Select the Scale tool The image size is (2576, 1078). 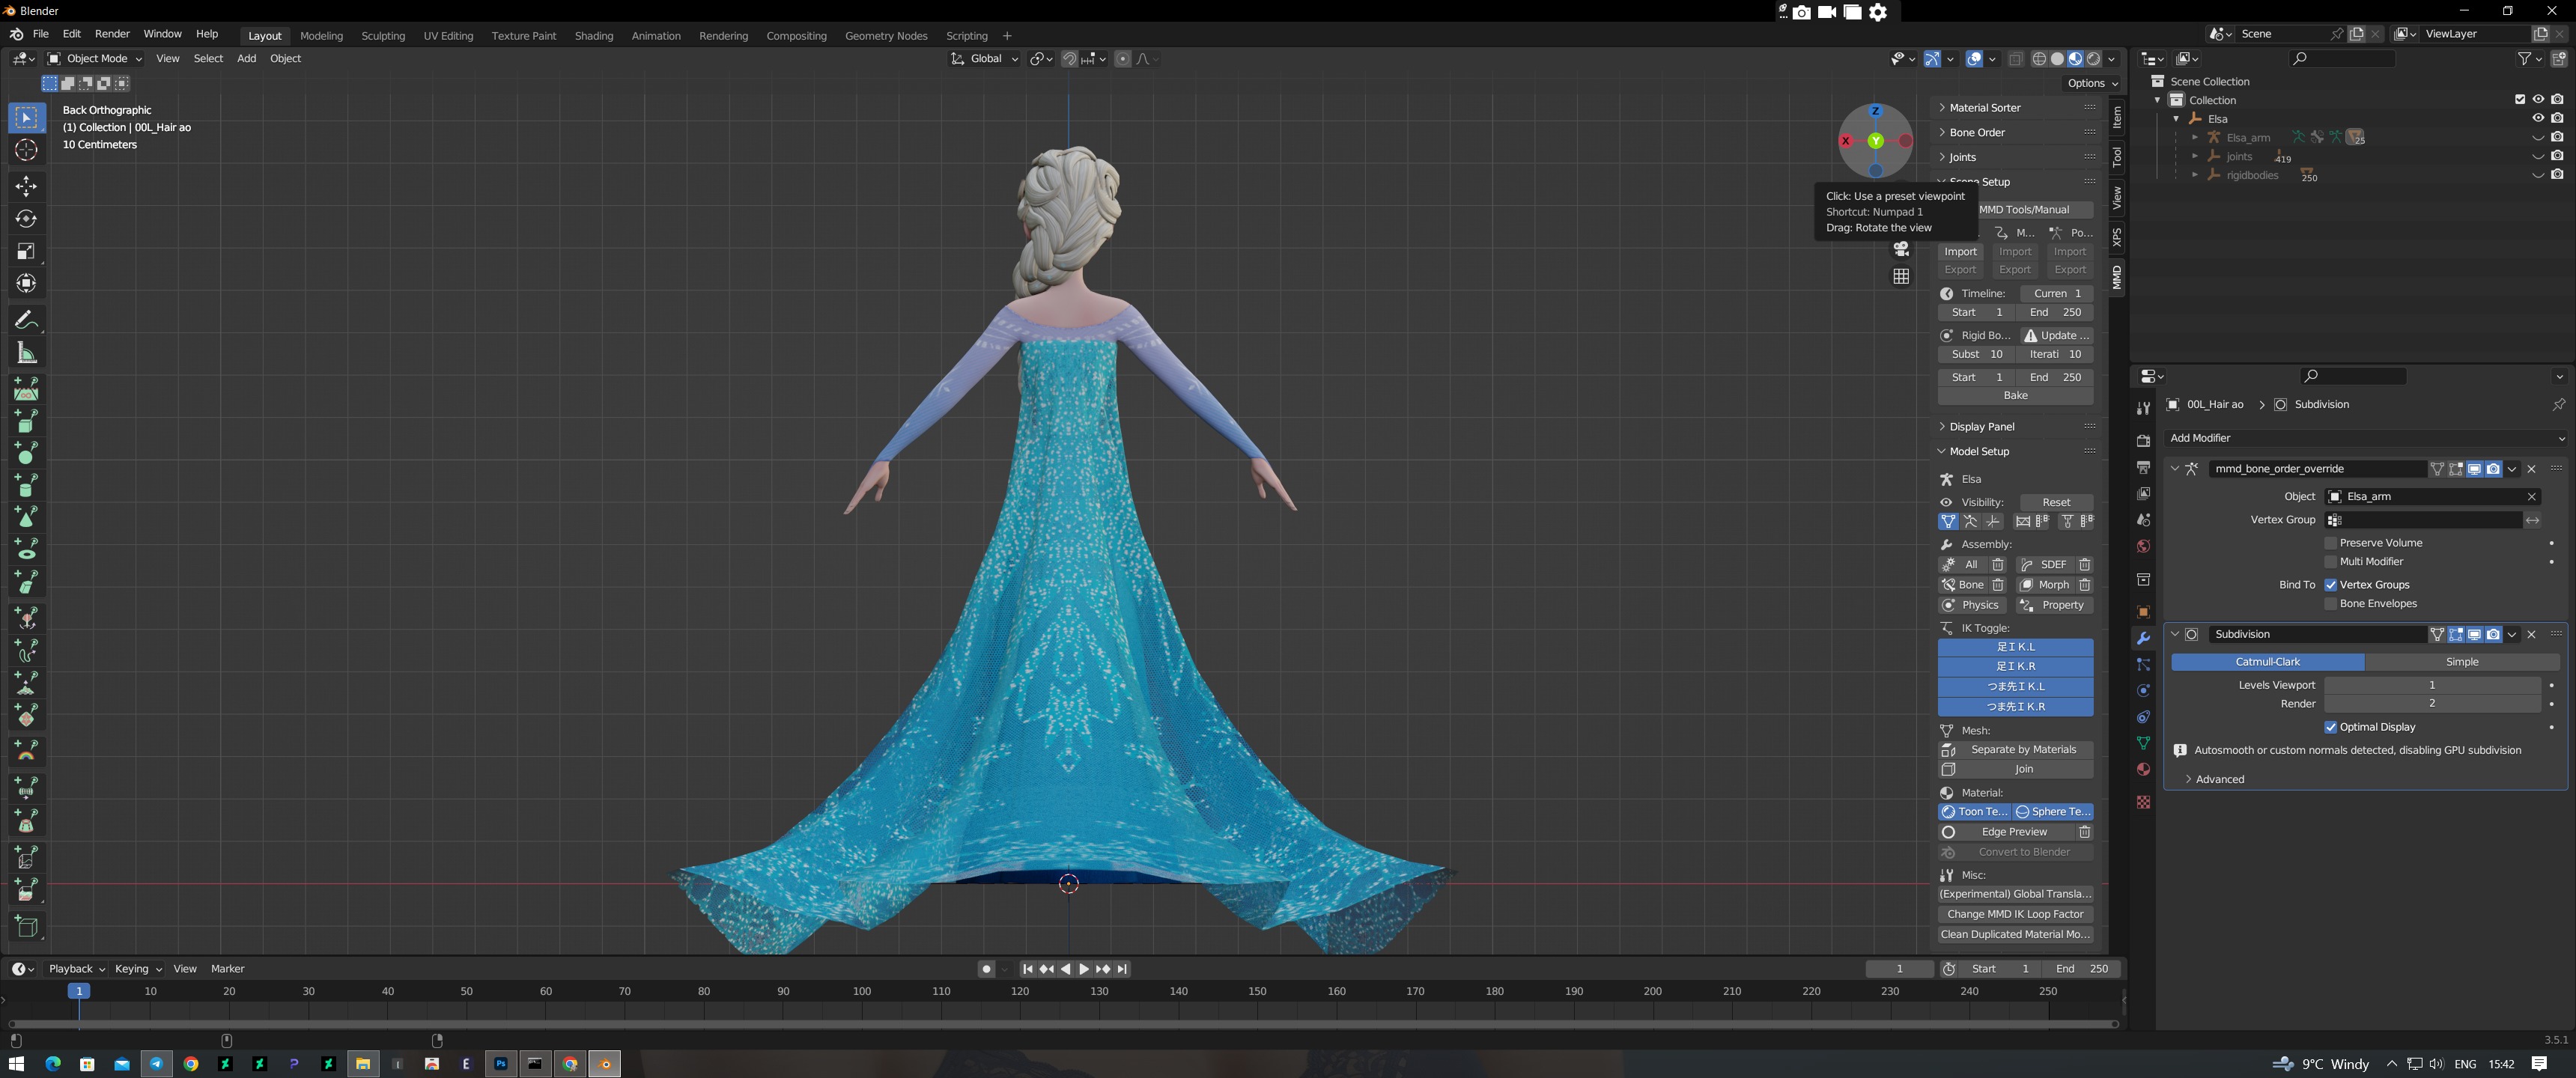pos(26,251)
